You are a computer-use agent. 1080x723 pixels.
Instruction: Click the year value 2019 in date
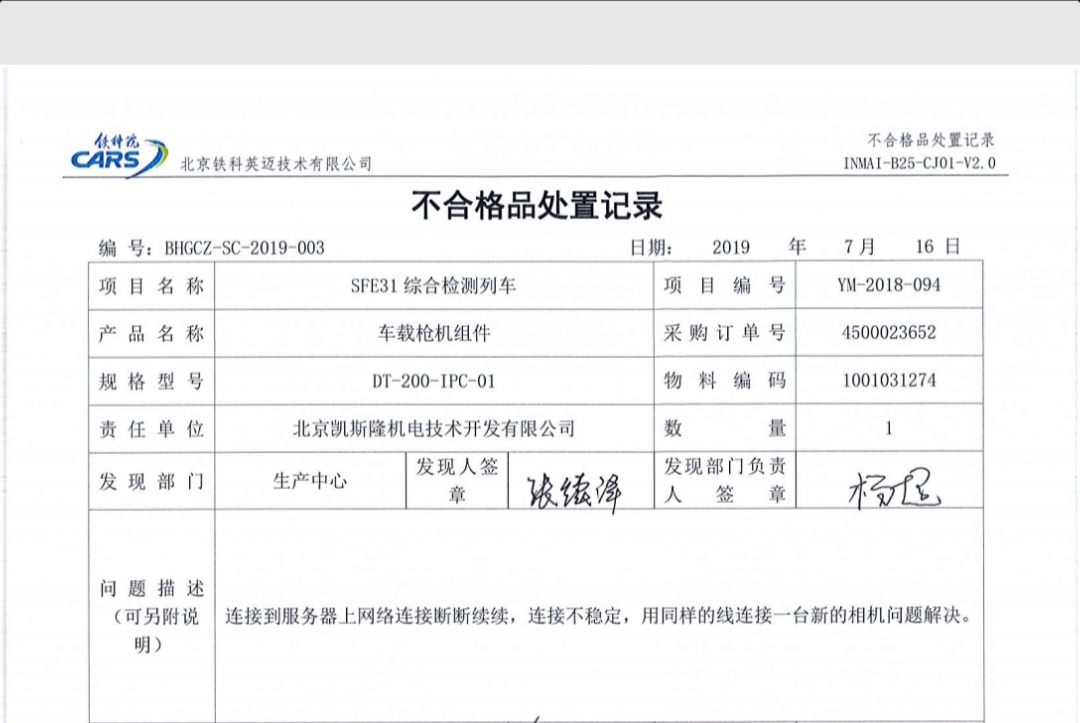coord(731,247)
